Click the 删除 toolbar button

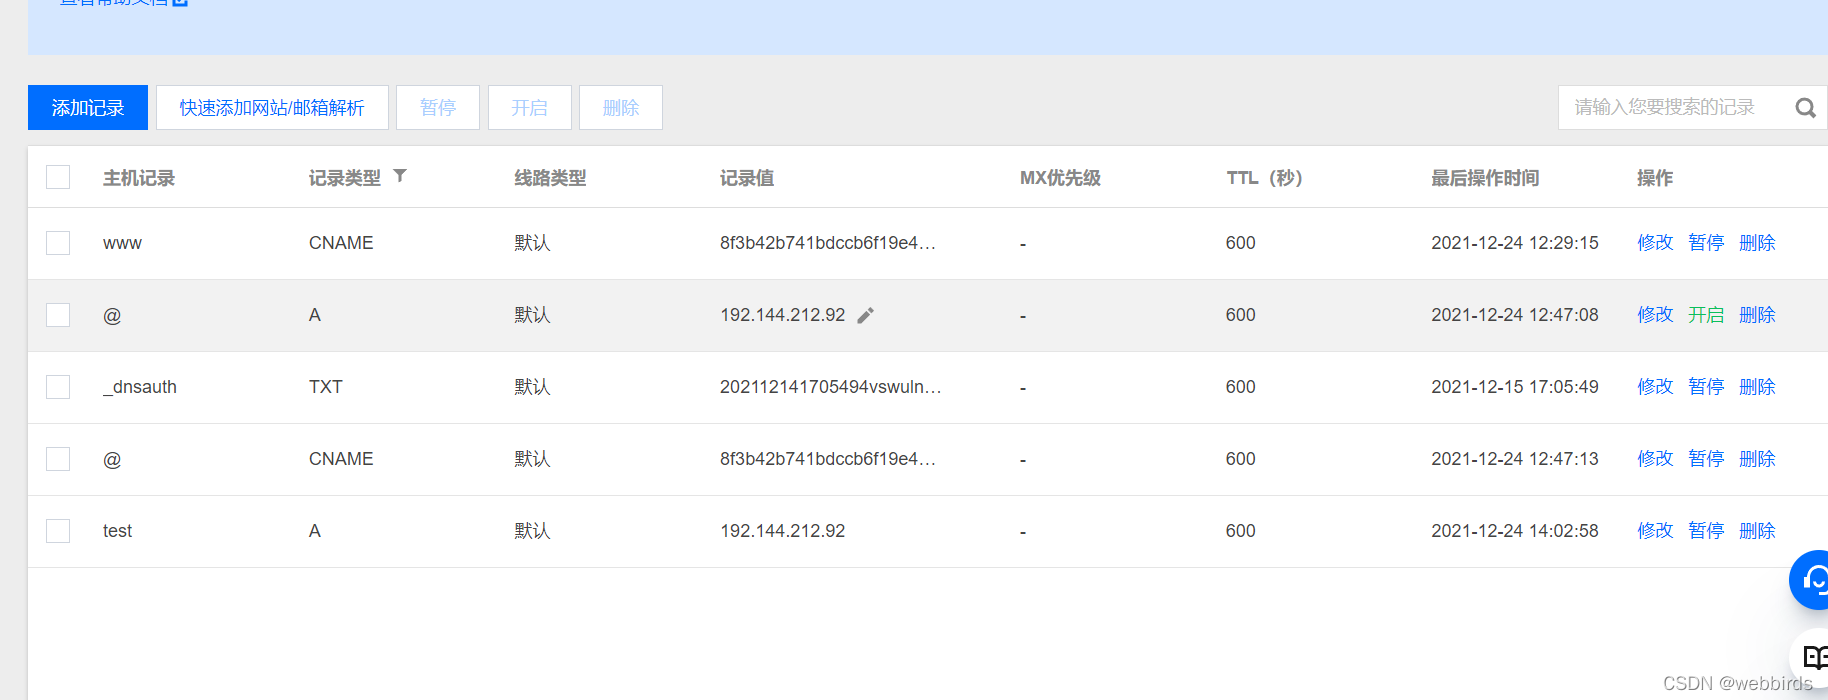coord(621,107)
